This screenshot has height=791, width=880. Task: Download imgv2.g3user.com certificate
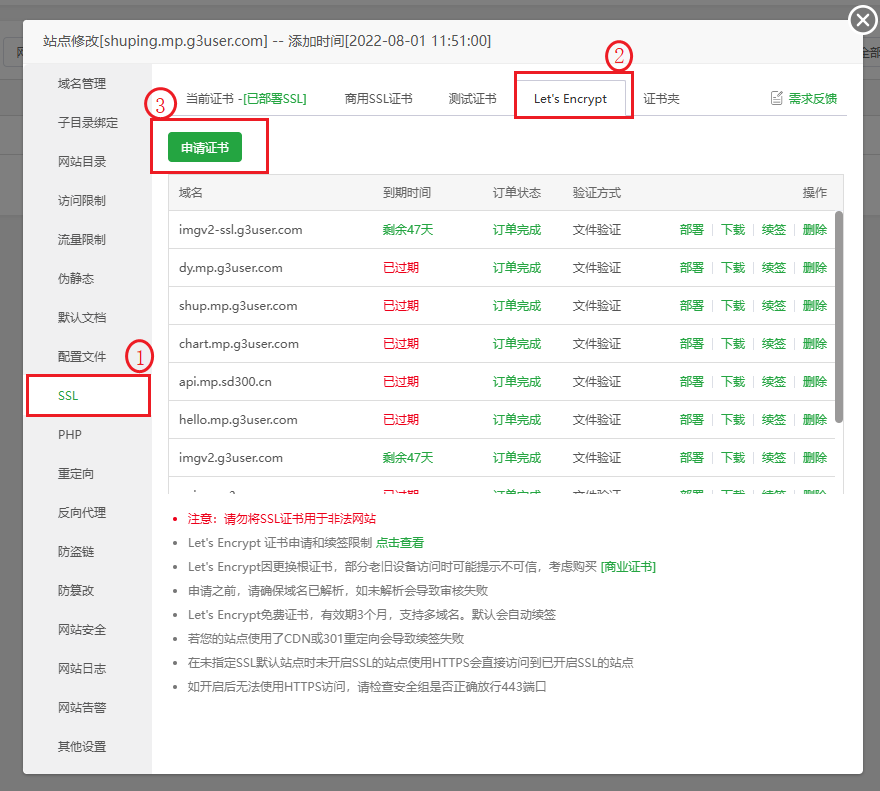click(732, 458)
